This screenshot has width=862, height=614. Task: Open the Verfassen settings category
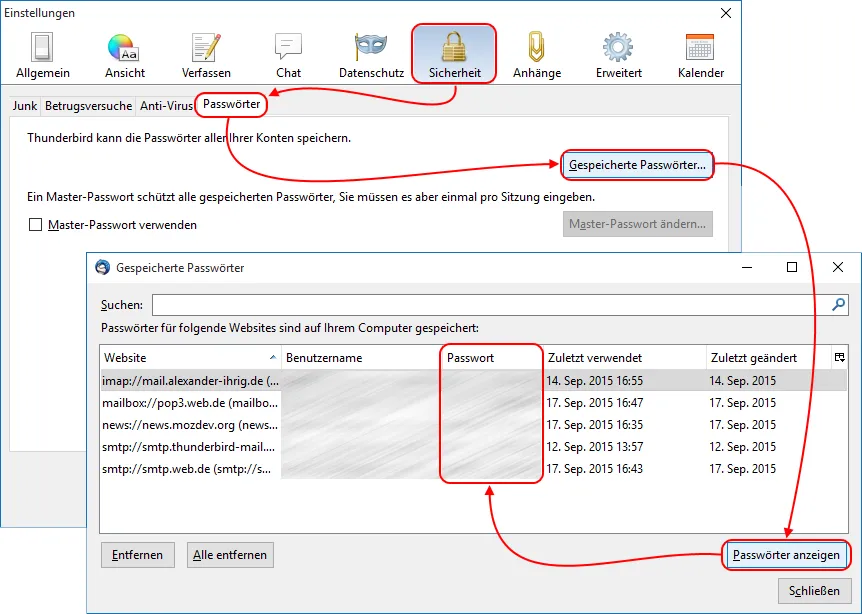pyautogui.click(x=206, y=55)
